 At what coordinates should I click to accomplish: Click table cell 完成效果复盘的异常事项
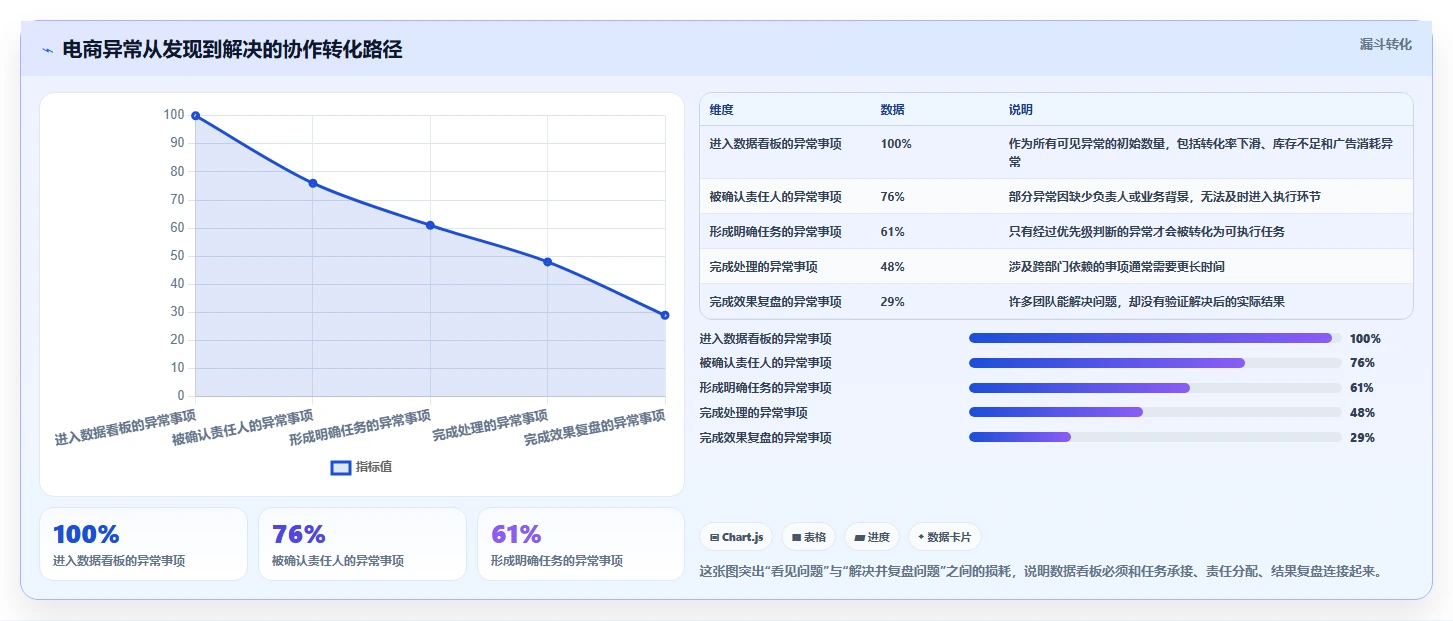tap(775, 302)
